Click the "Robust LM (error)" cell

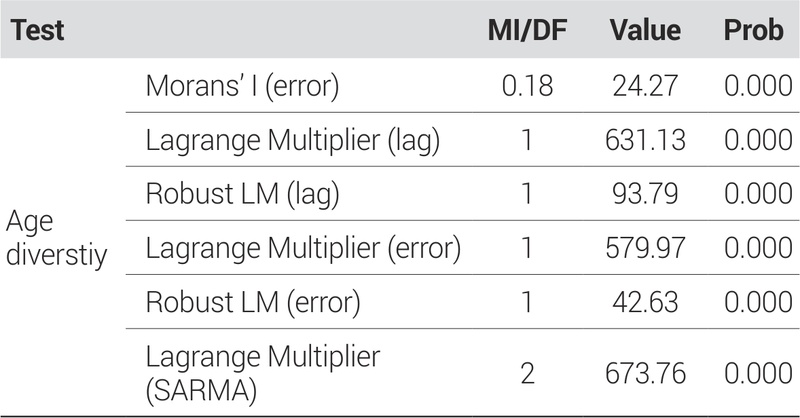(253, 301)
